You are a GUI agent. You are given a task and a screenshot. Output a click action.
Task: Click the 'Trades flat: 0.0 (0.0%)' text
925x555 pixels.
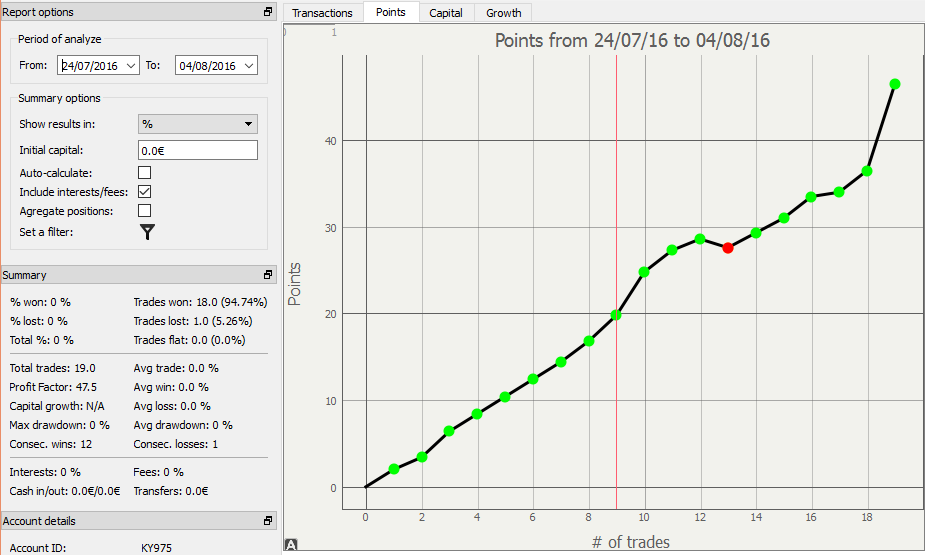[x=189, y=340]
